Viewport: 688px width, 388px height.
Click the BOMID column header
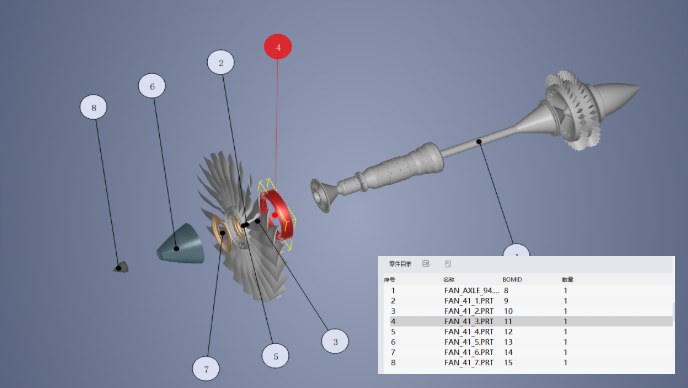pyautogui.click(x=512, y=279)
